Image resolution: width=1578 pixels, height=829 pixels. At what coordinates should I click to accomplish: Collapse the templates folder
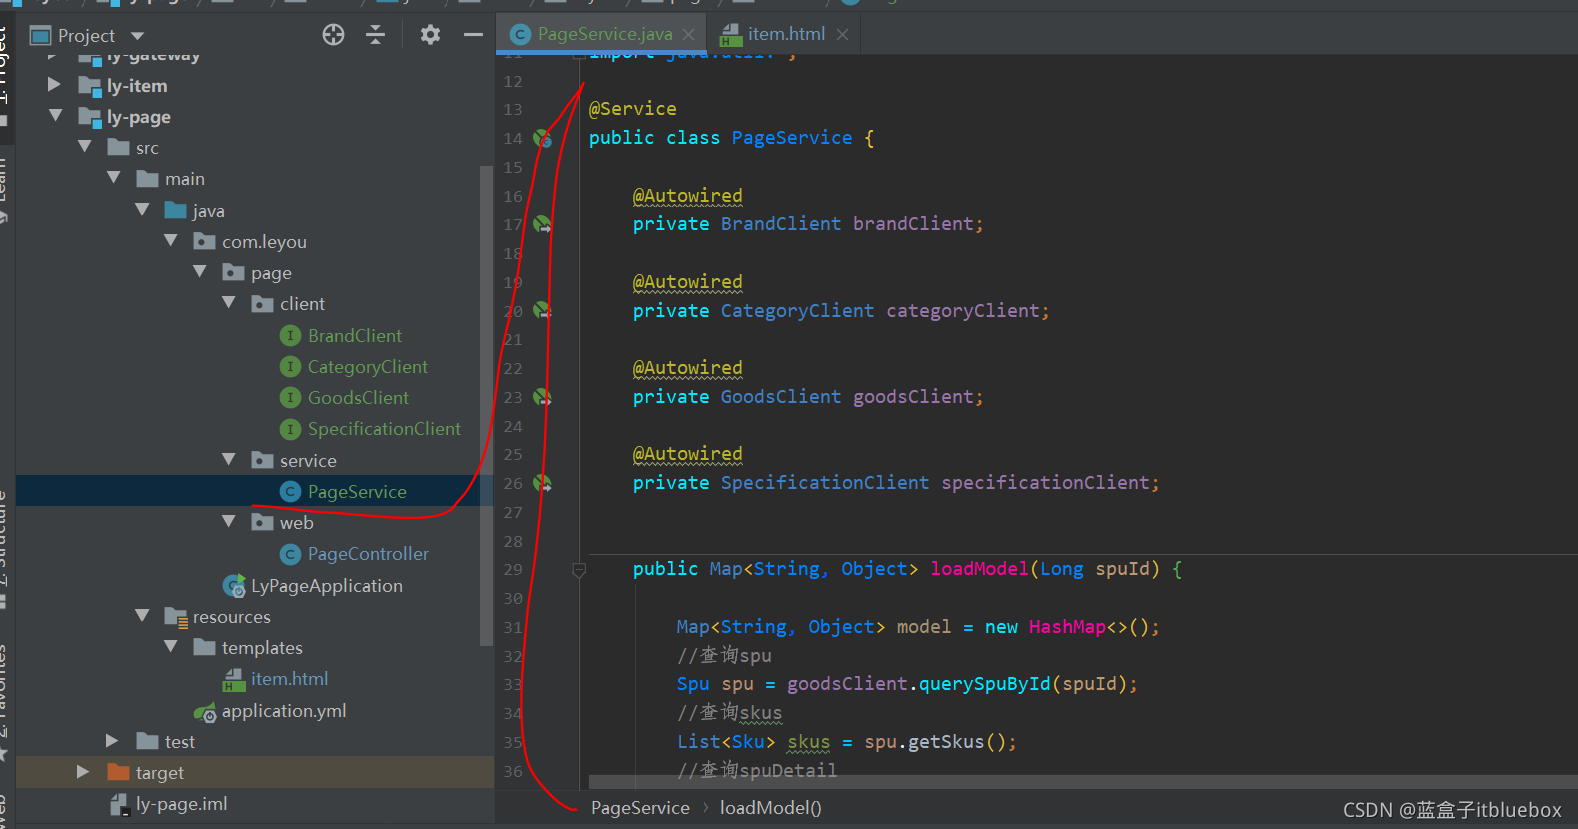pyautogui.click(x=171, y=647)
